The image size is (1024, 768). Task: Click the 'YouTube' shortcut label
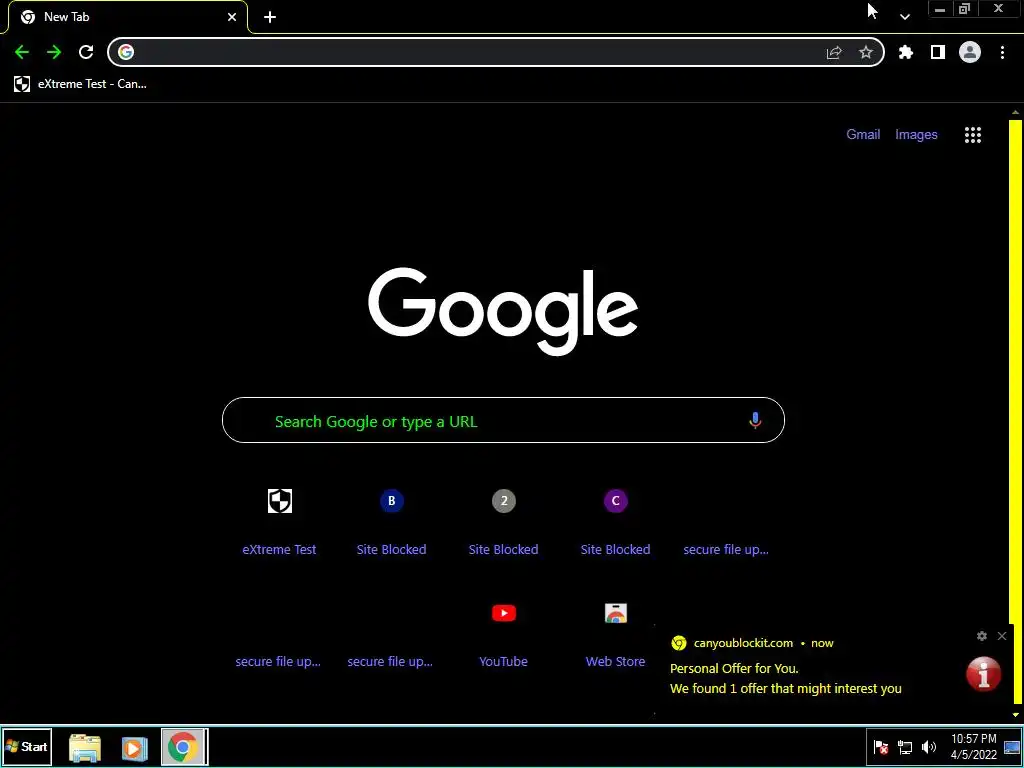click(503, 662)
